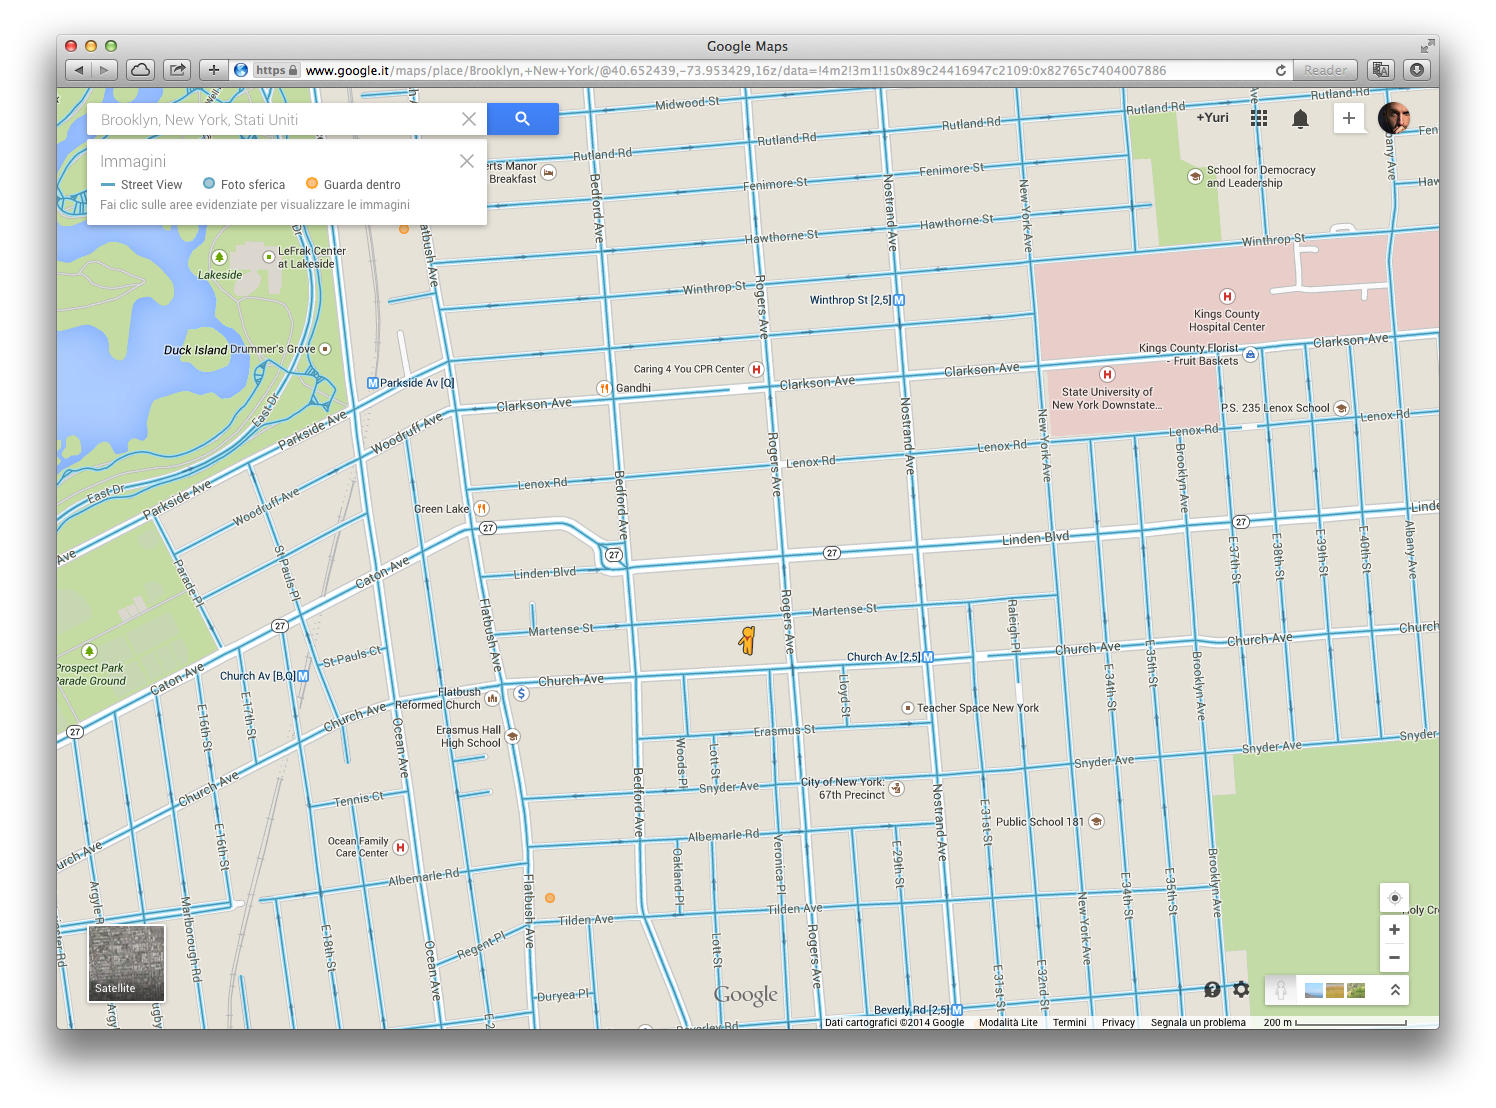
Task: Click the Flatbush Reformed Church marker
Action: click(x=492, y=698)
